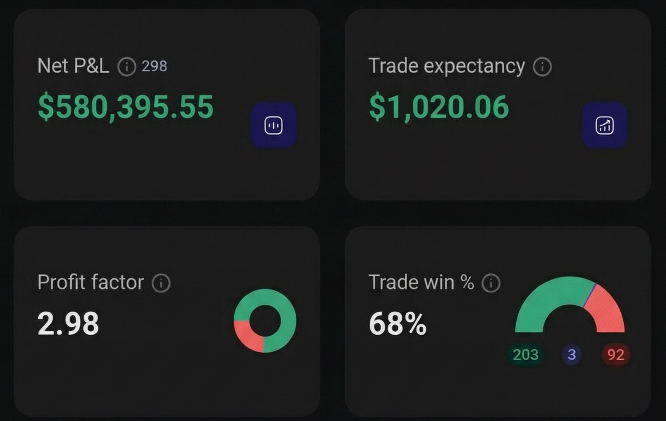Click the Net P&L info icon
The height and width of the screenshot is (421, 666).
tap(126, 67)
